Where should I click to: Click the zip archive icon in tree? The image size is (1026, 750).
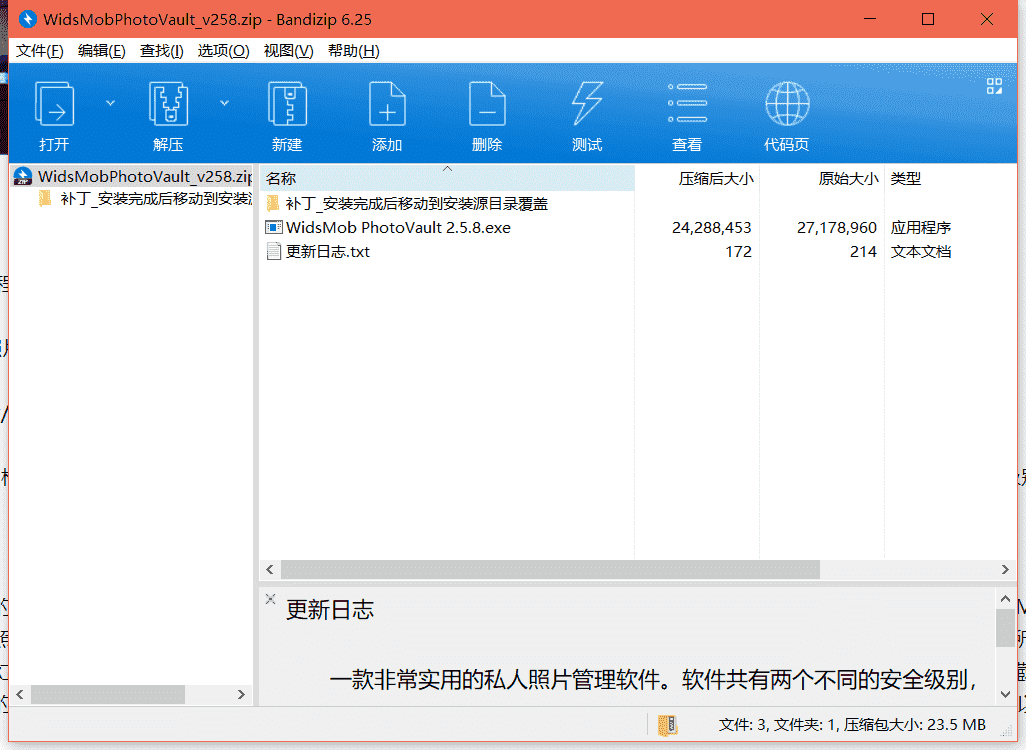[x=23, y=176]
